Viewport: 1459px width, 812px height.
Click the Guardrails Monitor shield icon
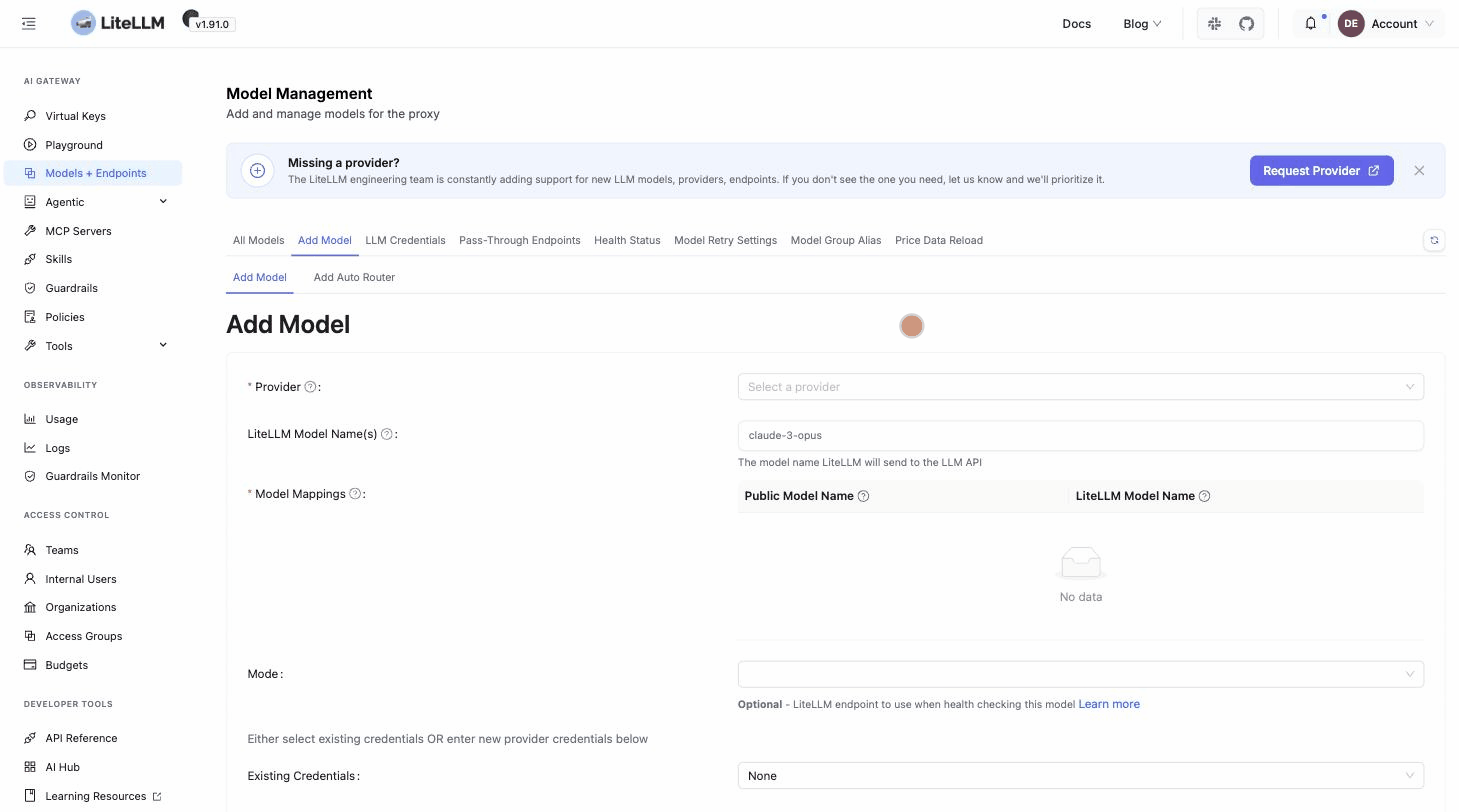pos(30,476)
